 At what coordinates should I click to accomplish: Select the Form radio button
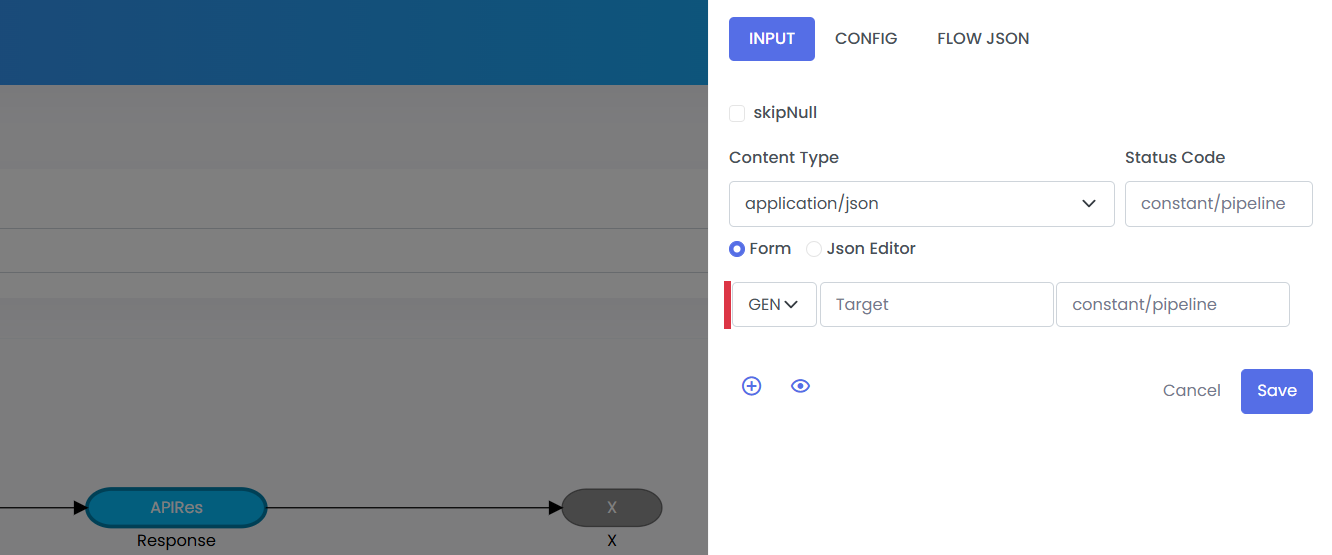(x=737, y=249)
